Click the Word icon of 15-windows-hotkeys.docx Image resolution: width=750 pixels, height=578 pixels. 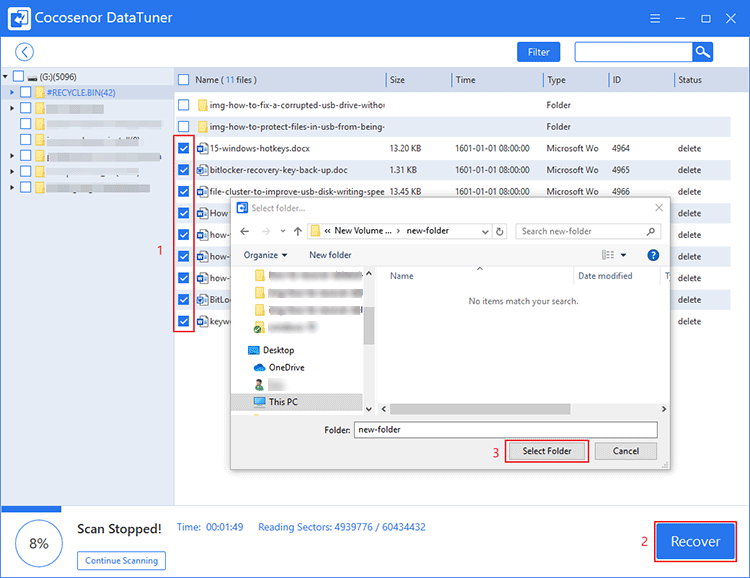[x=202, y=148]
